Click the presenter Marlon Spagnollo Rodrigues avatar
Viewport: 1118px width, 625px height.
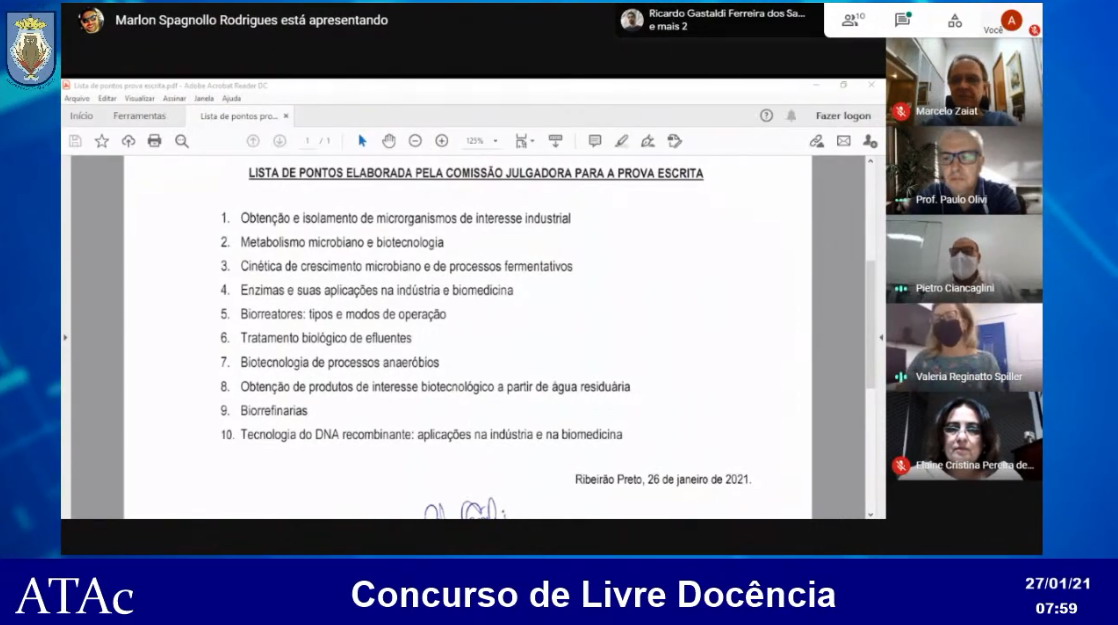click(x=91, y=20)
